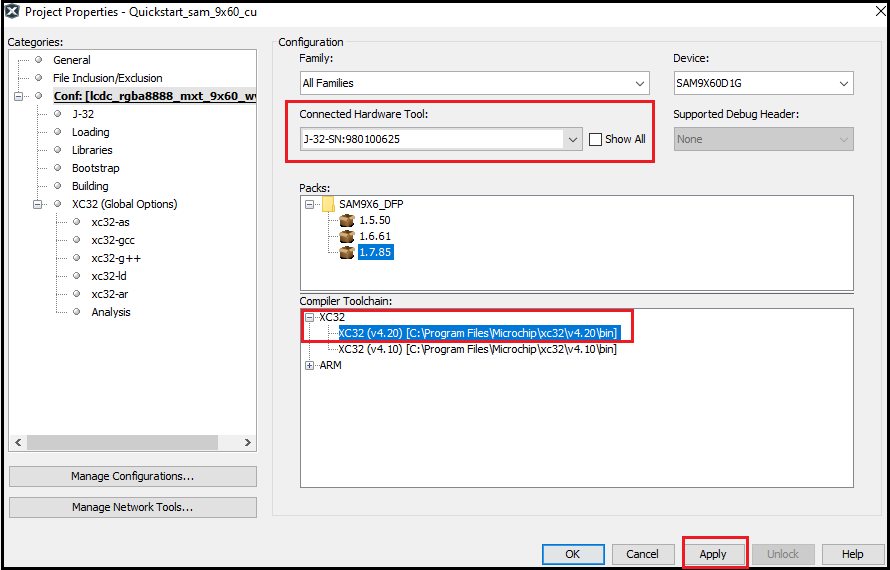Collapse the XC32 compiler toolchain node
Image resolution: width=890 pixels, height=570 pixels.
[309, 318]
